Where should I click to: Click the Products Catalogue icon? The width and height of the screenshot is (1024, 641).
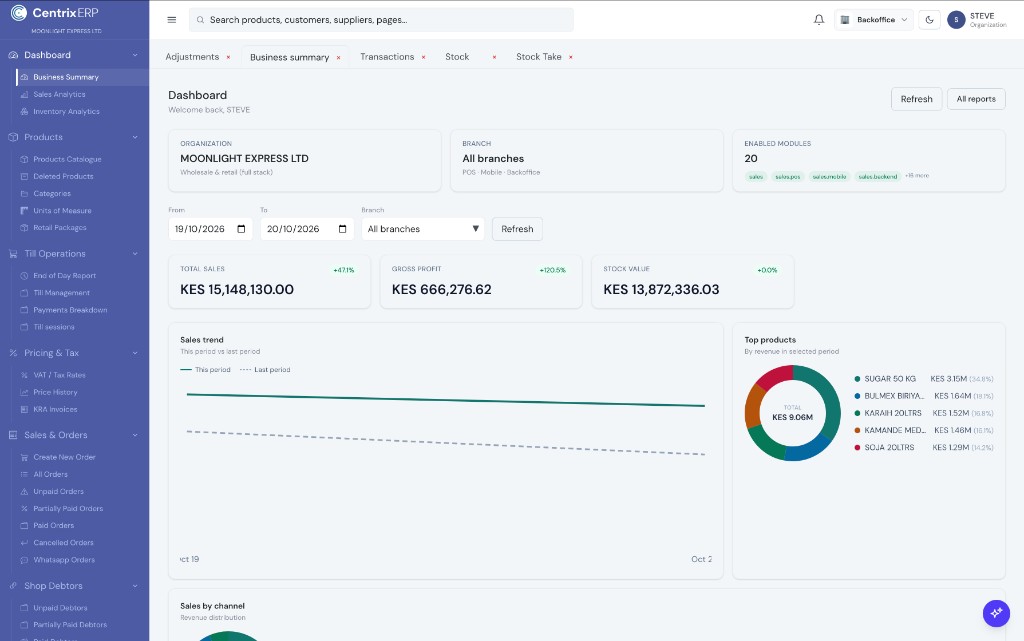point(24,159)
